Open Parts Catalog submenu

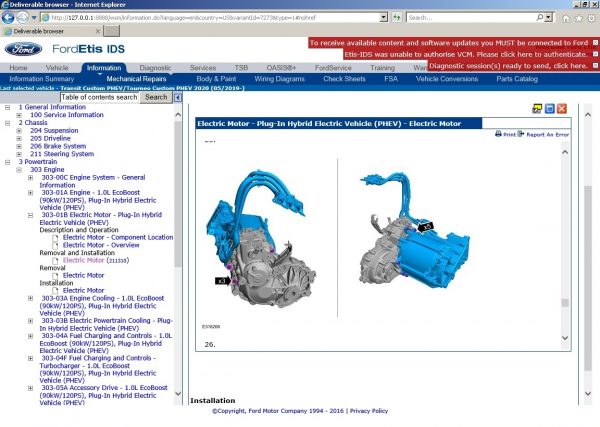pyautogui.click(x=517, y=79)
